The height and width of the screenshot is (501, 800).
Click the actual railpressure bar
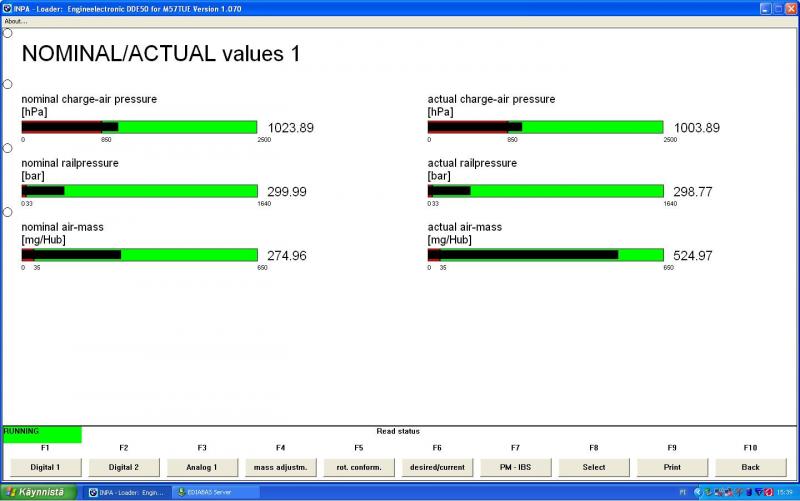545,191
